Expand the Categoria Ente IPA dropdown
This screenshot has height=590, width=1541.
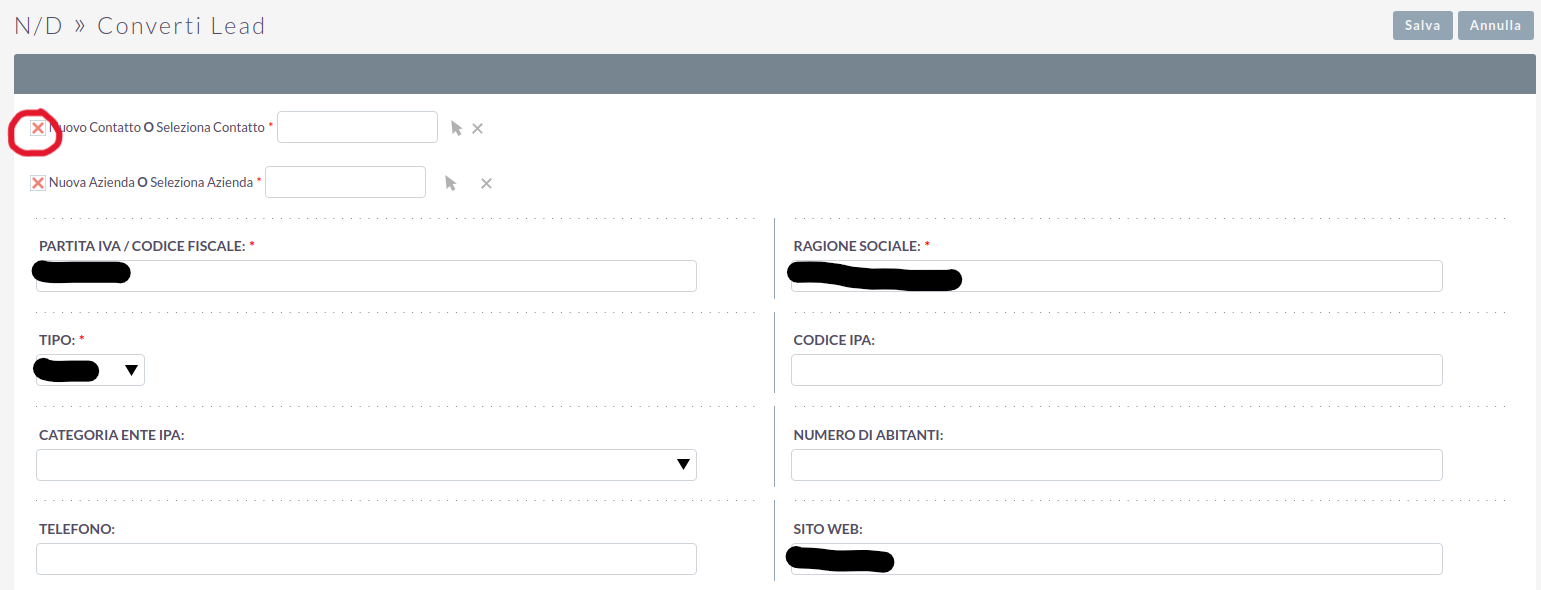click(x=366, y=465)
